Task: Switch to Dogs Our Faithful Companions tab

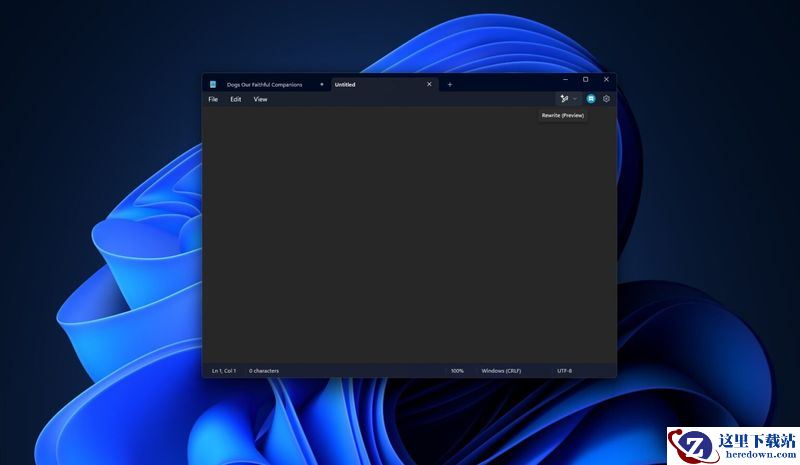Action: point(266,84)
